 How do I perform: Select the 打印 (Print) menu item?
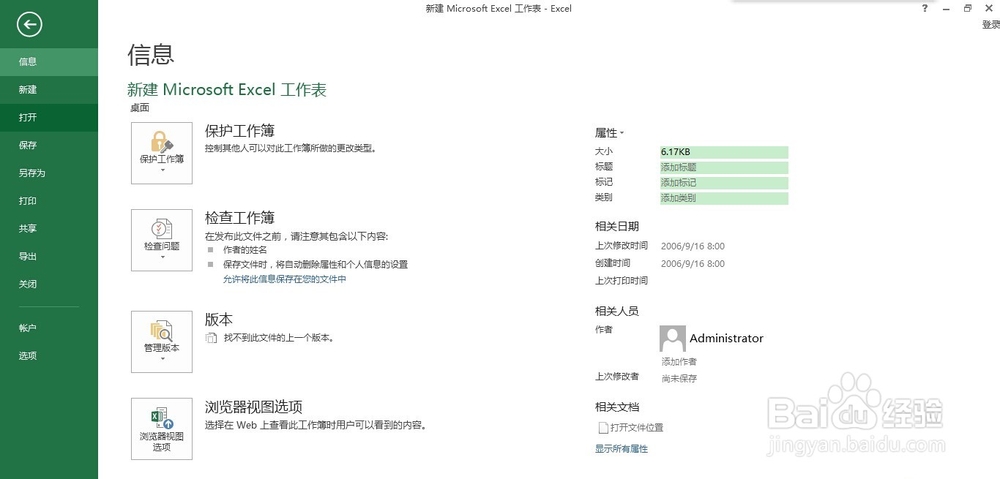click(48, 201)
